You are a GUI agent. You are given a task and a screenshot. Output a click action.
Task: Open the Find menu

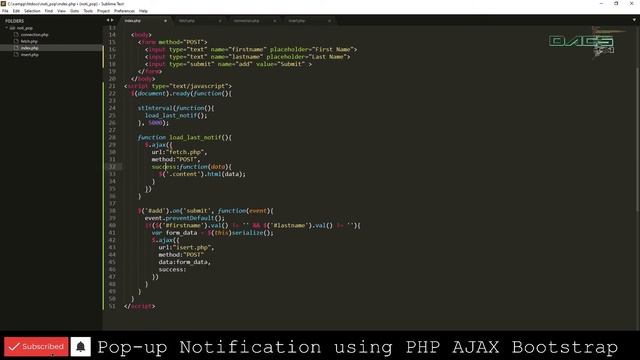click(49, 11)
